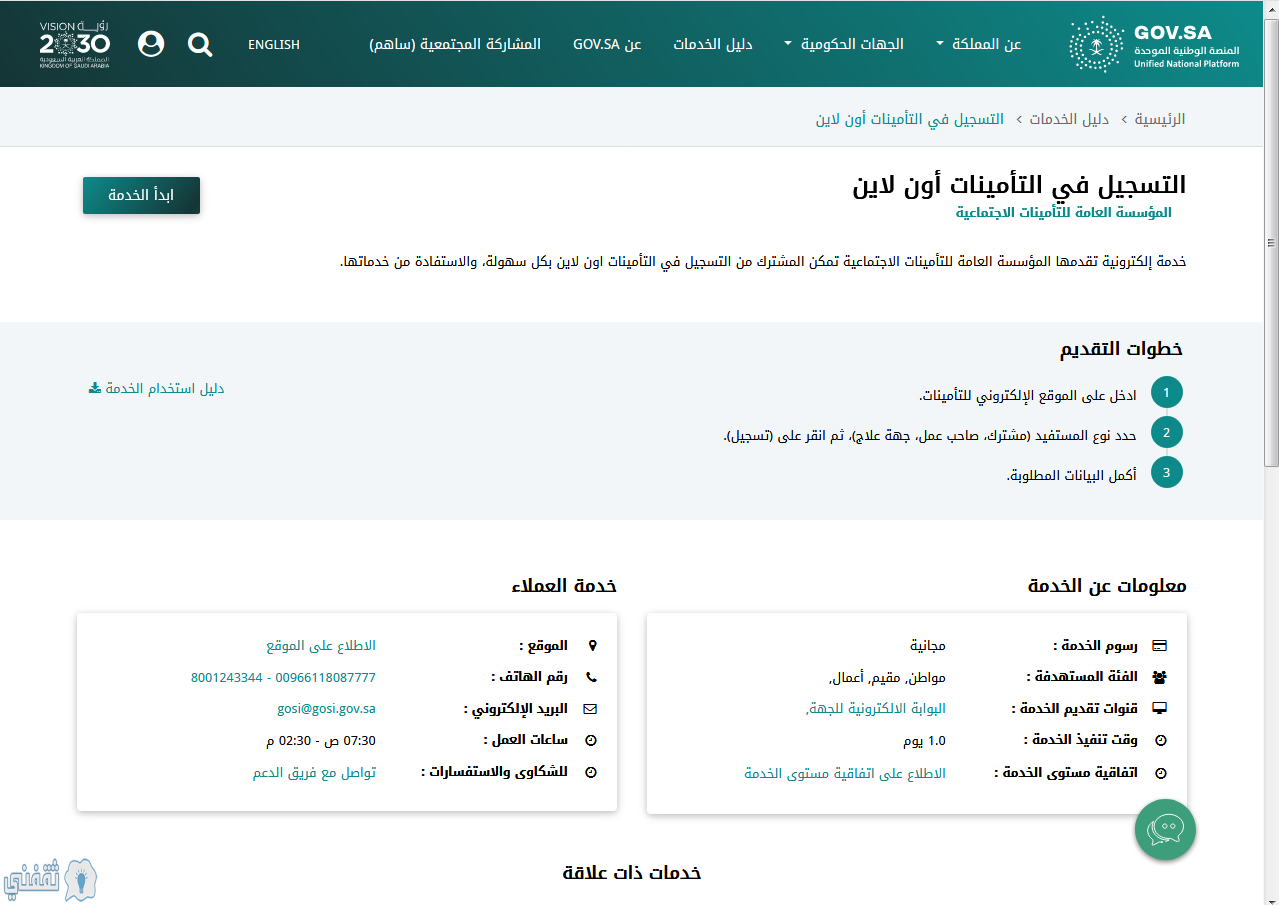Open الاطلاع على اتفاقية مستوى الخدمة link
1279x905 pixels.
click(x=845, y=773)
